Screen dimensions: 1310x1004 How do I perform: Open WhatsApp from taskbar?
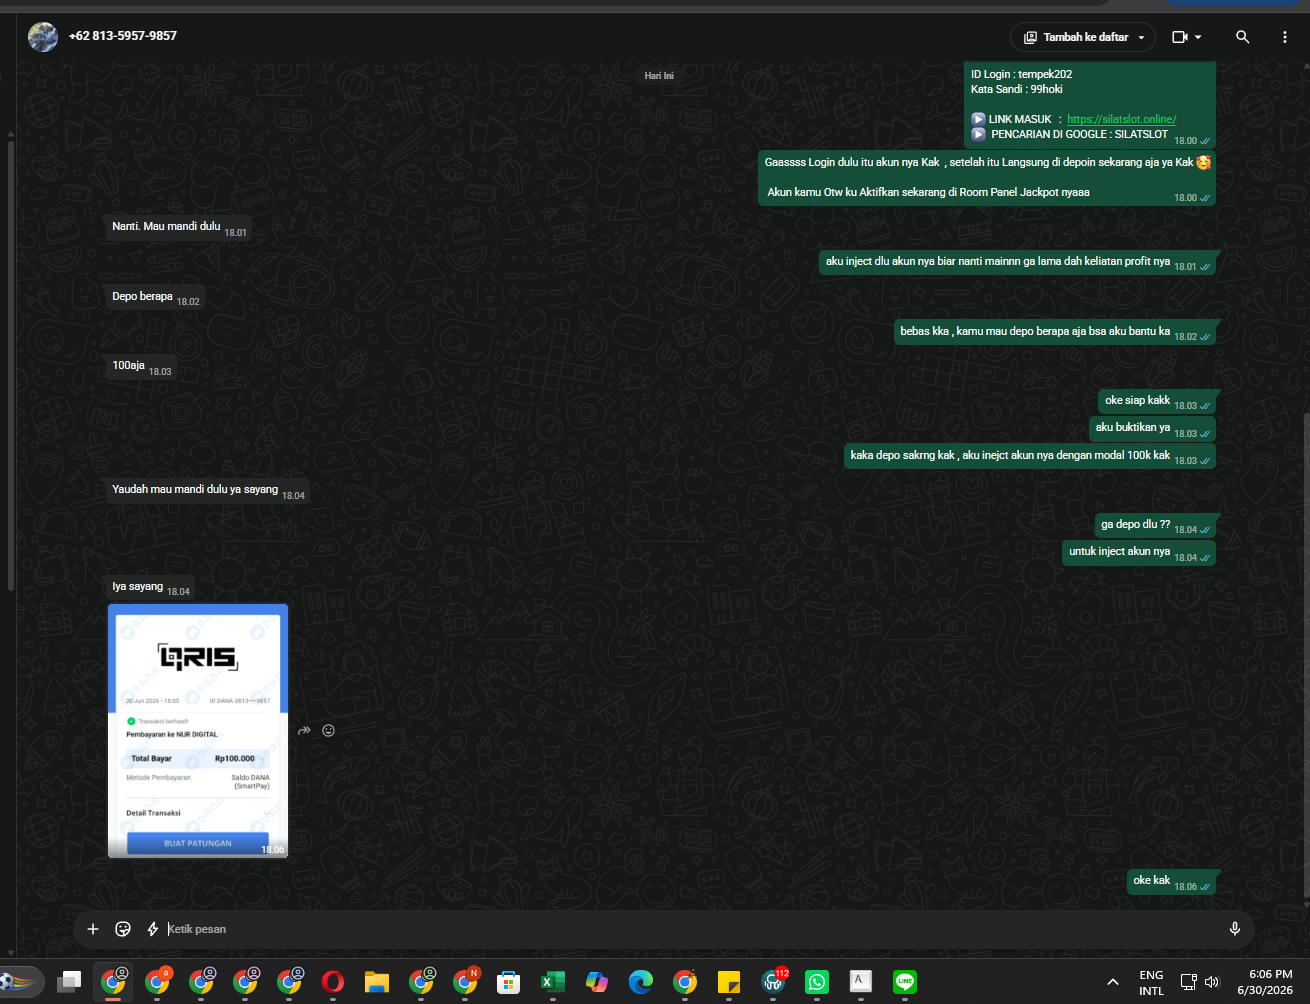pos(817,982)
